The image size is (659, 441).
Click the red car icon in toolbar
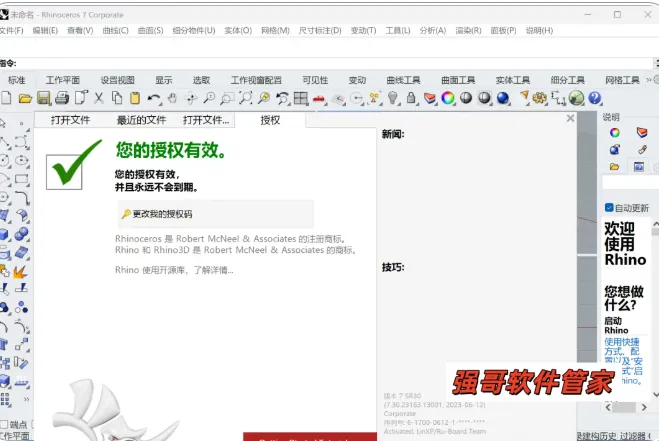coord(320,99)
